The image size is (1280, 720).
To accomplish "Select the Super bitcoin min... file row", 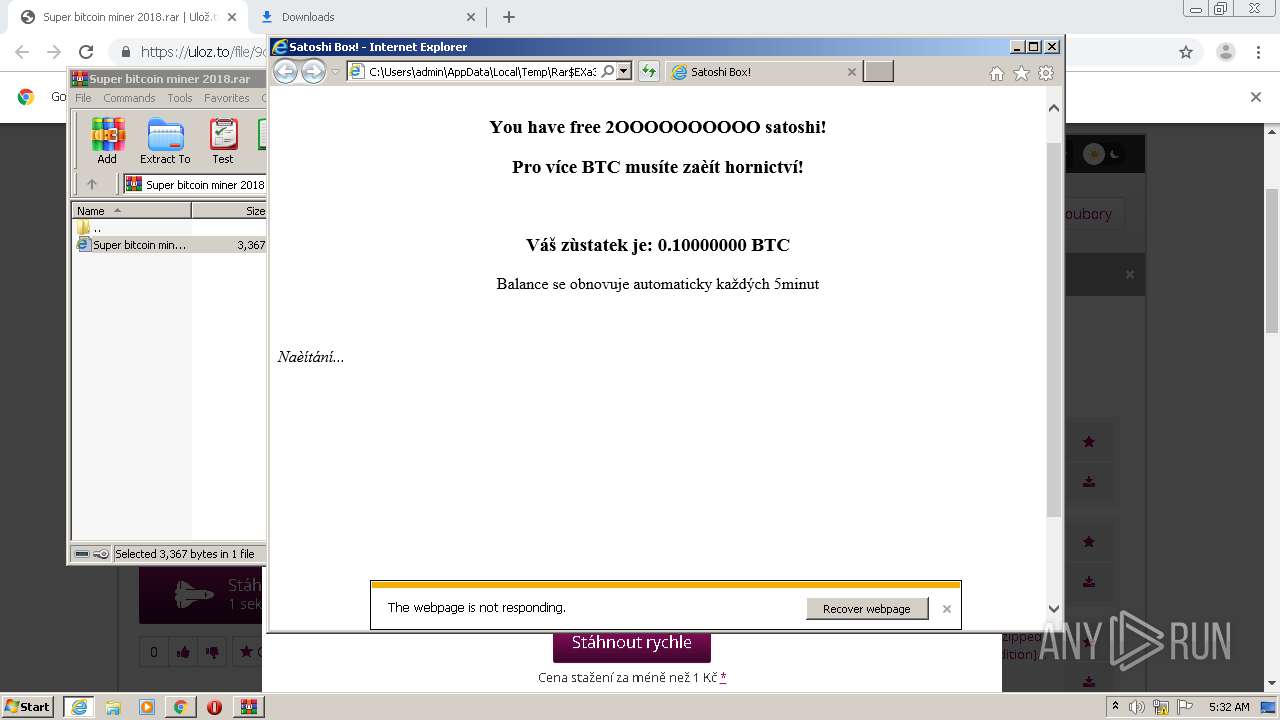I will point(170,244).
